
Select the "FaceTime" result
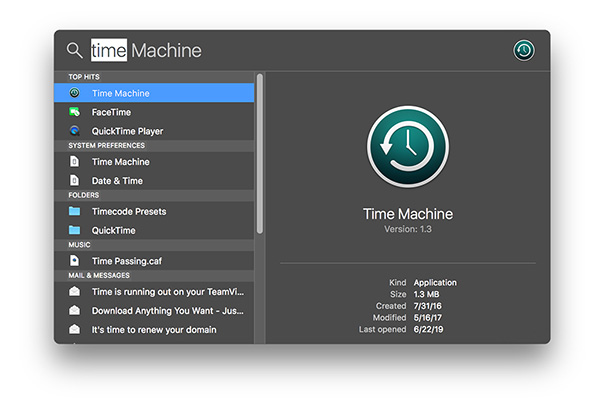click(x=154, y=112)
